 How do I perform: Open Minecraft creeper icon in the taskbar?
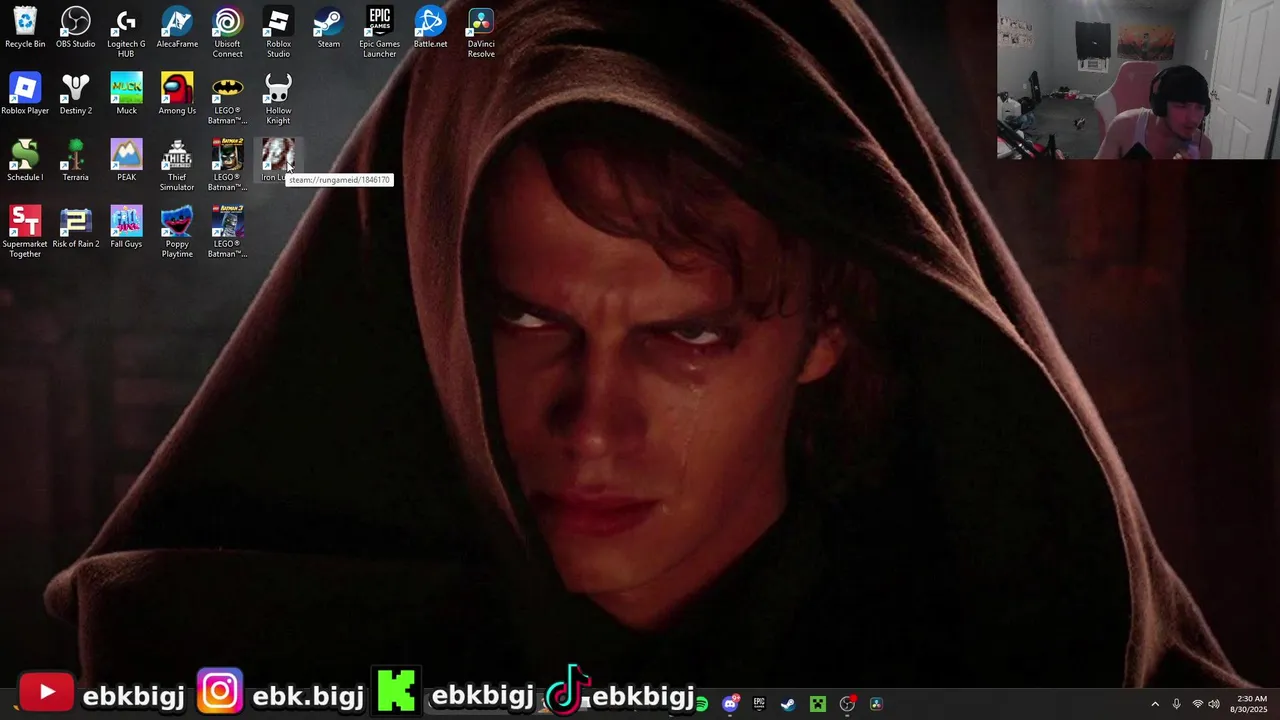point(818,704)
